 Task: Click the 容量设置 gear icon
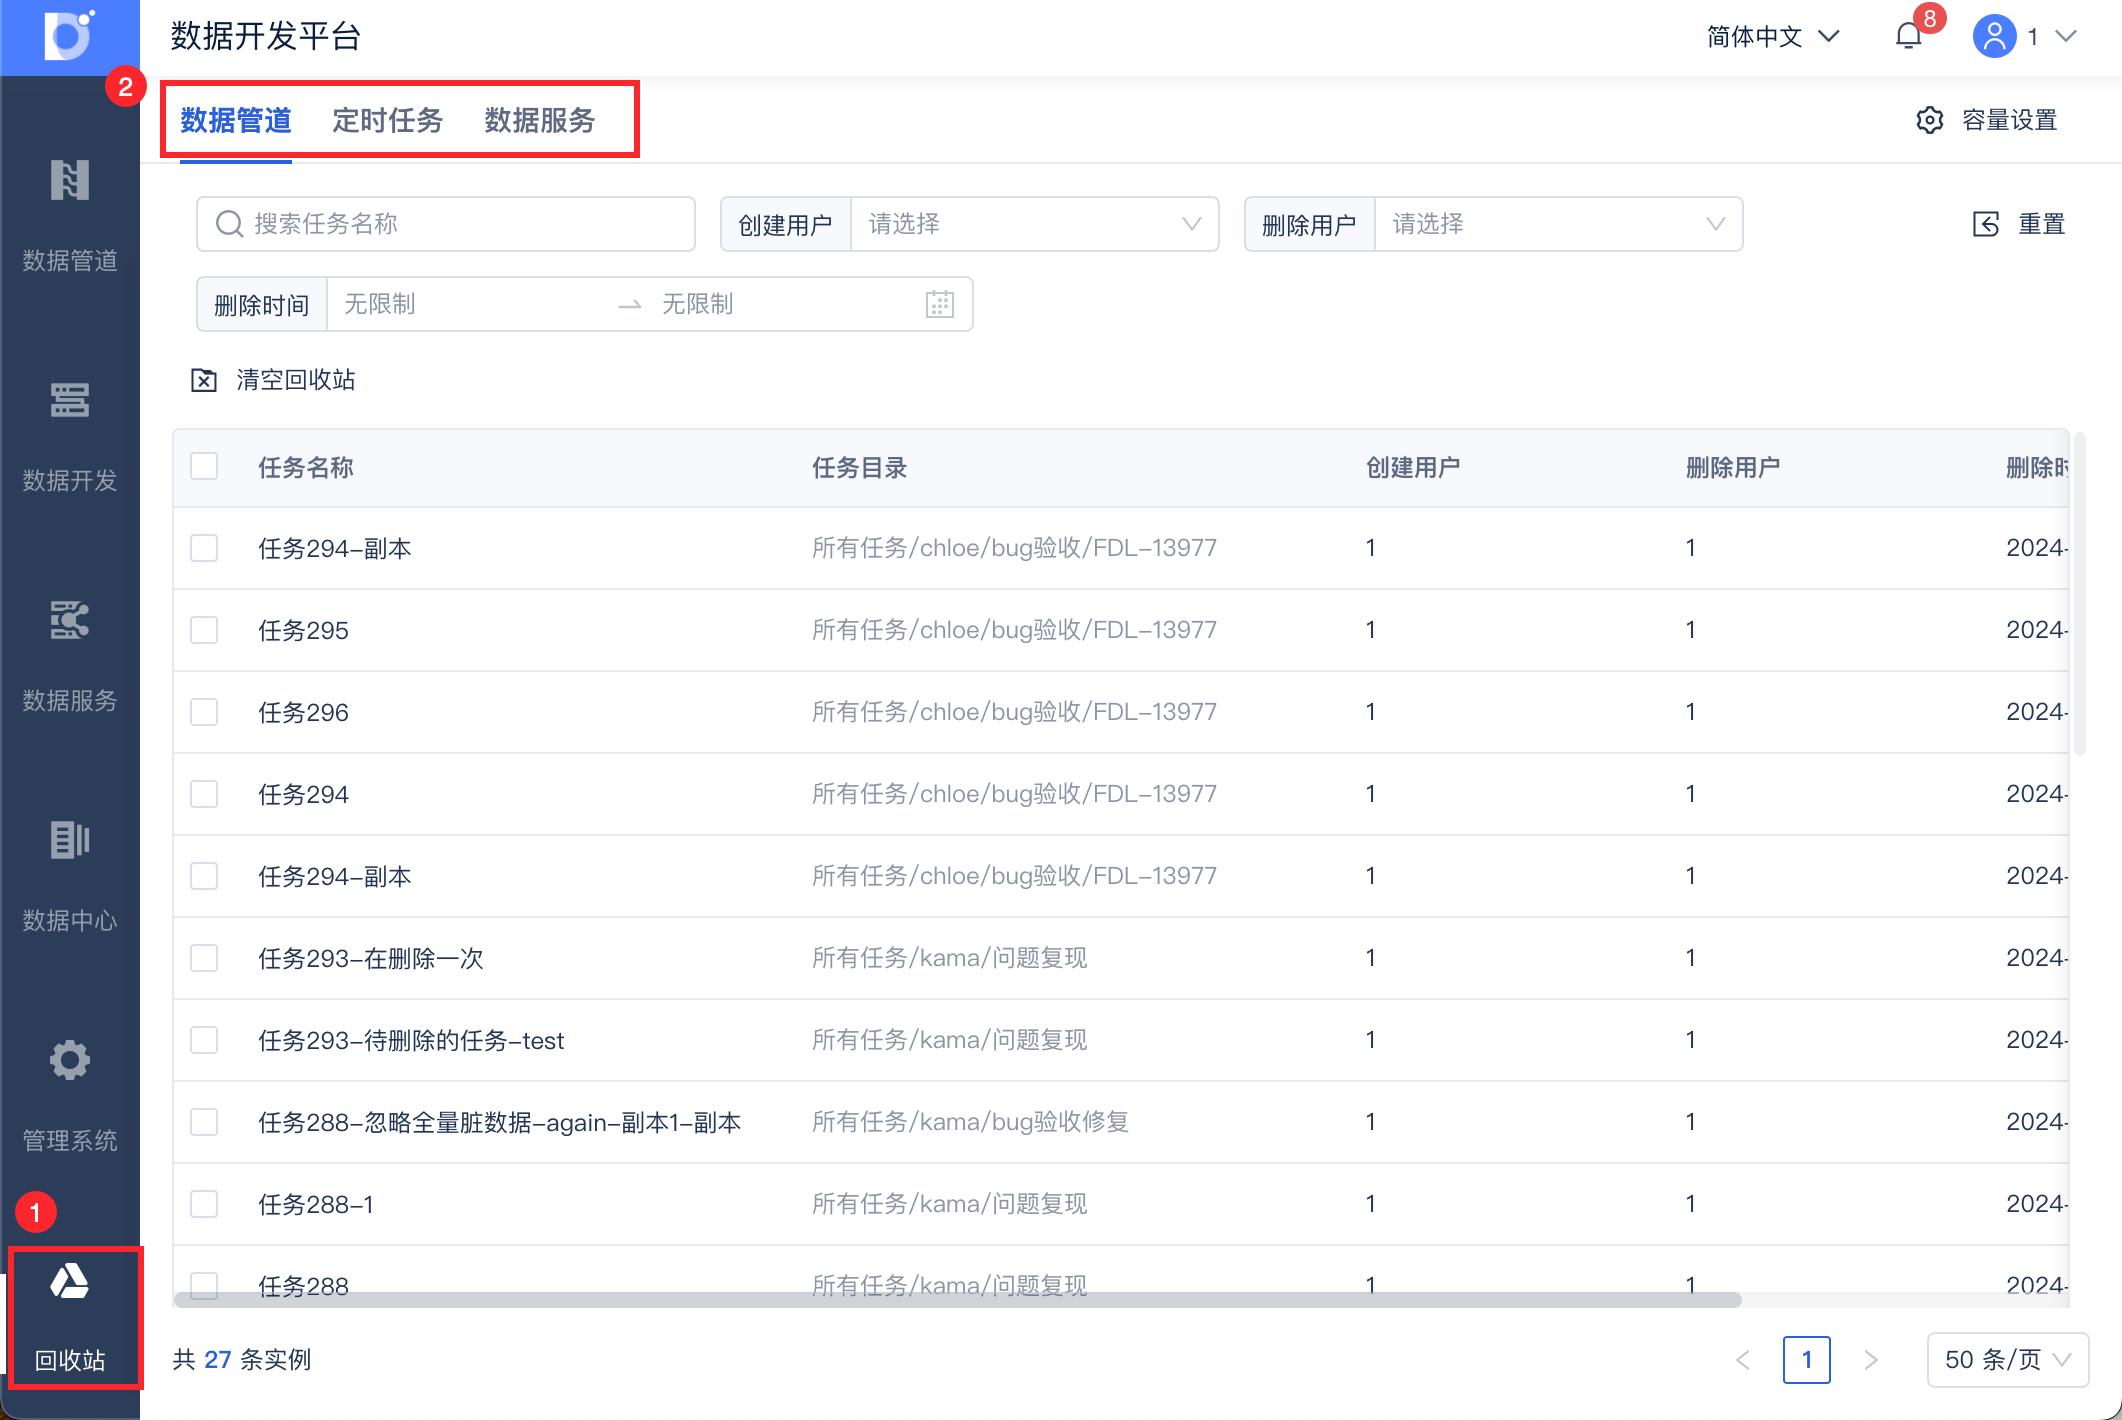click(1930, 120)
